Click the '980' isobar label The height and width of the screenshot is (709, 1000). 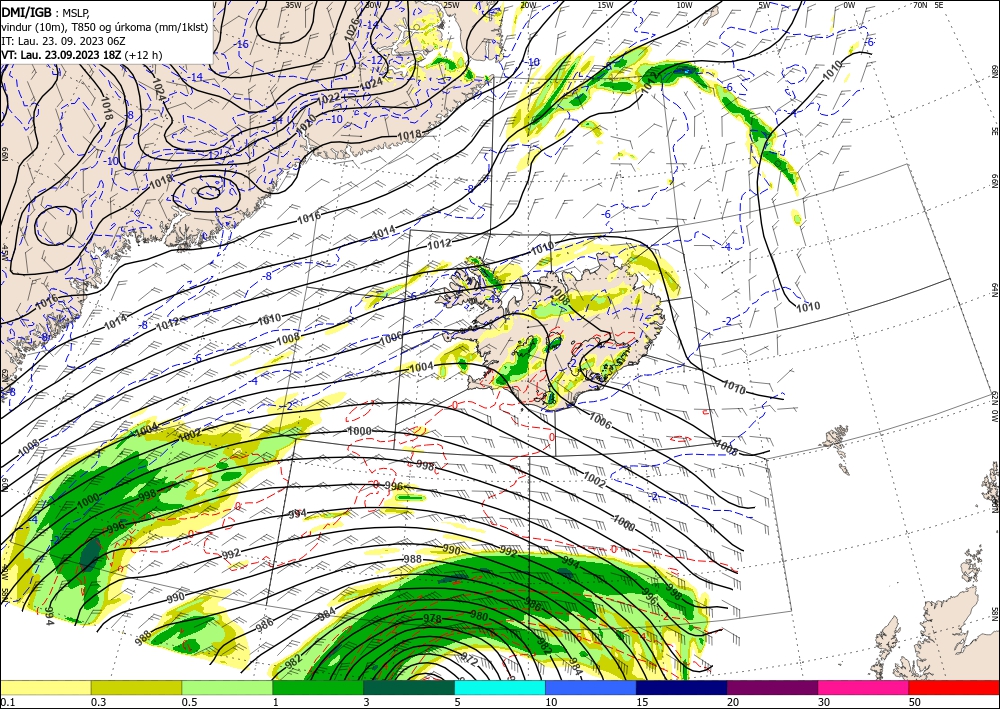click(479, 616)
